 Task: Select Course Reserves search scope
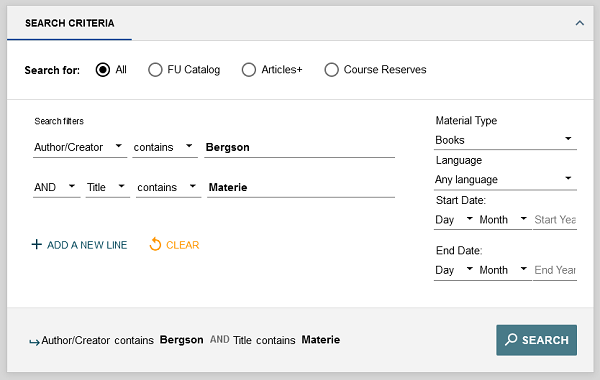tap(331, 70)
